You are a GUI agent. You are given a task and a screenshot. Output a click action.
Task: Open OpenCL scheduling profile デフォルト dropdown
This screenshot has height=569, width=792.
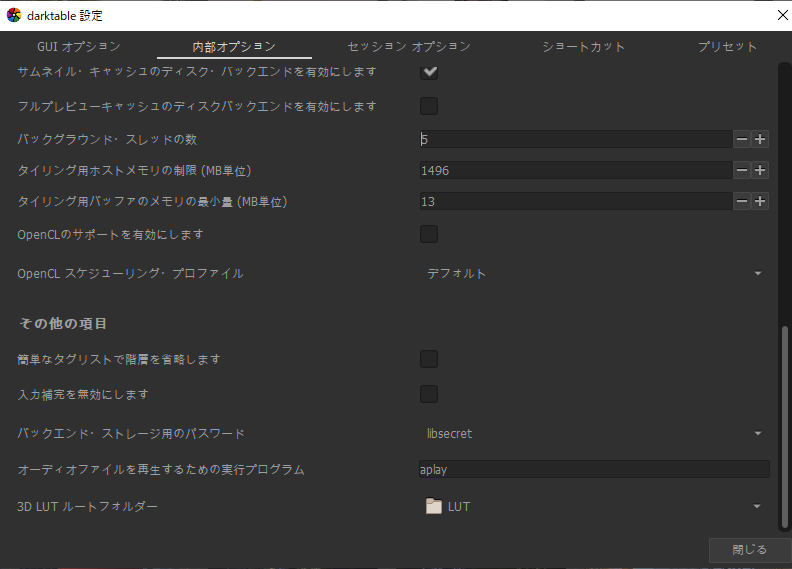[594, 273]
